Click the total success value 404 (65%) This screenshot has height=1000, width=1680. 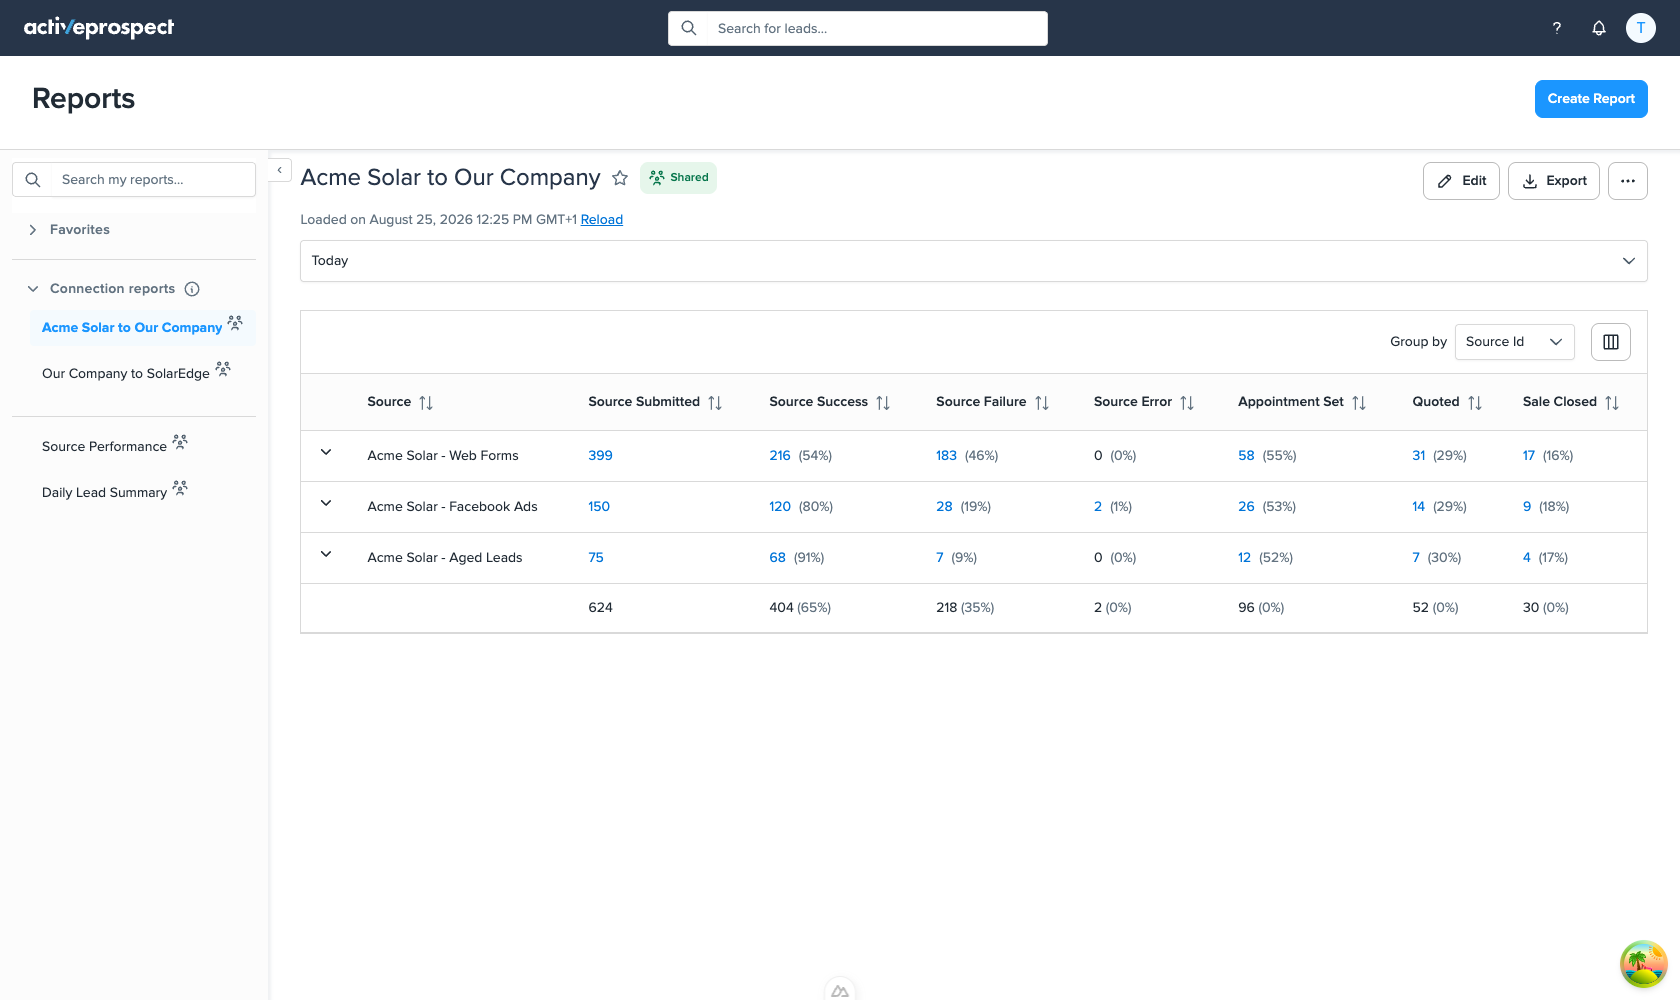pos(800,608)
